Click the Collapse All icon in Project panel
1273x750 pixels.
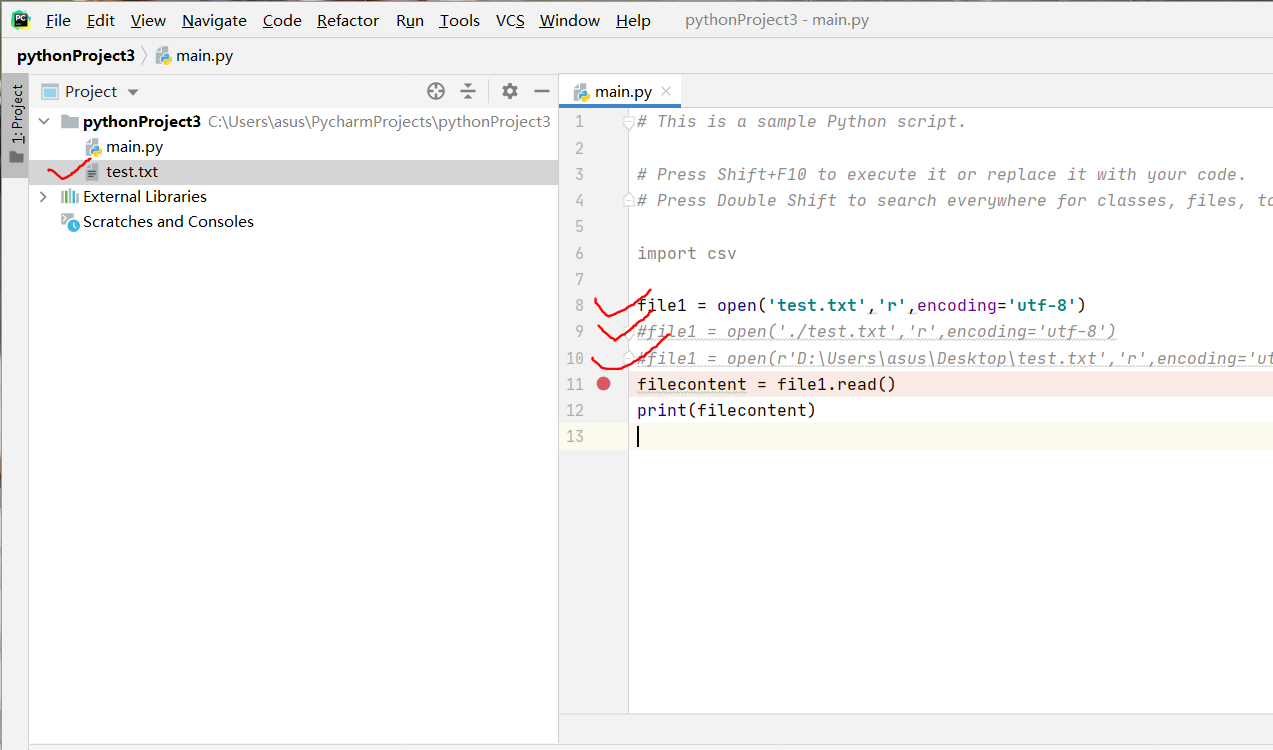coord(468,91)
